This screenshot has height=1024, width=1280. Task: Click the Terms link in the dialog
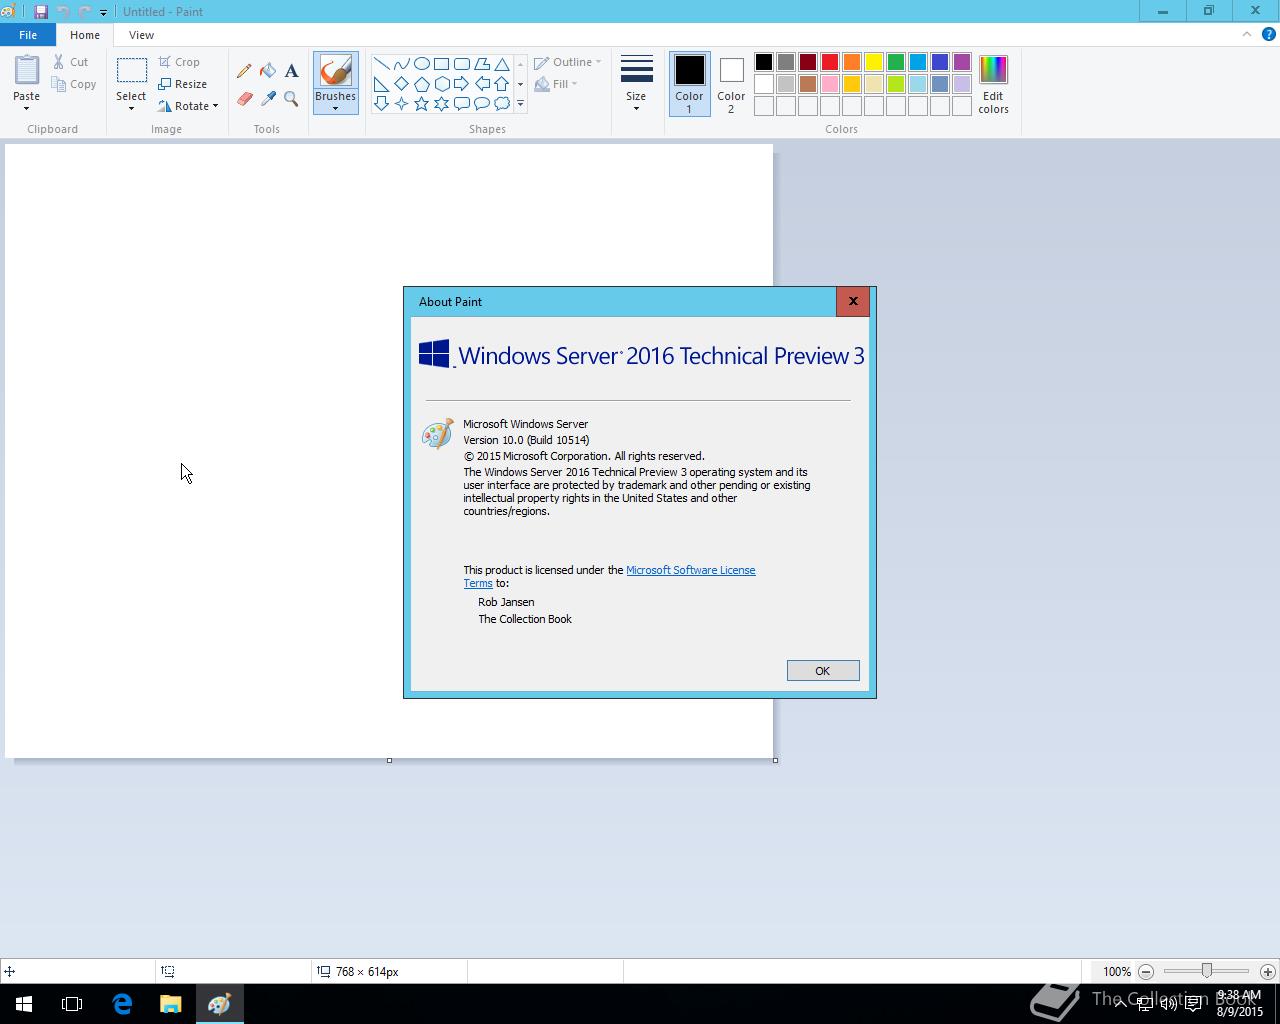[x=477, y=583]
